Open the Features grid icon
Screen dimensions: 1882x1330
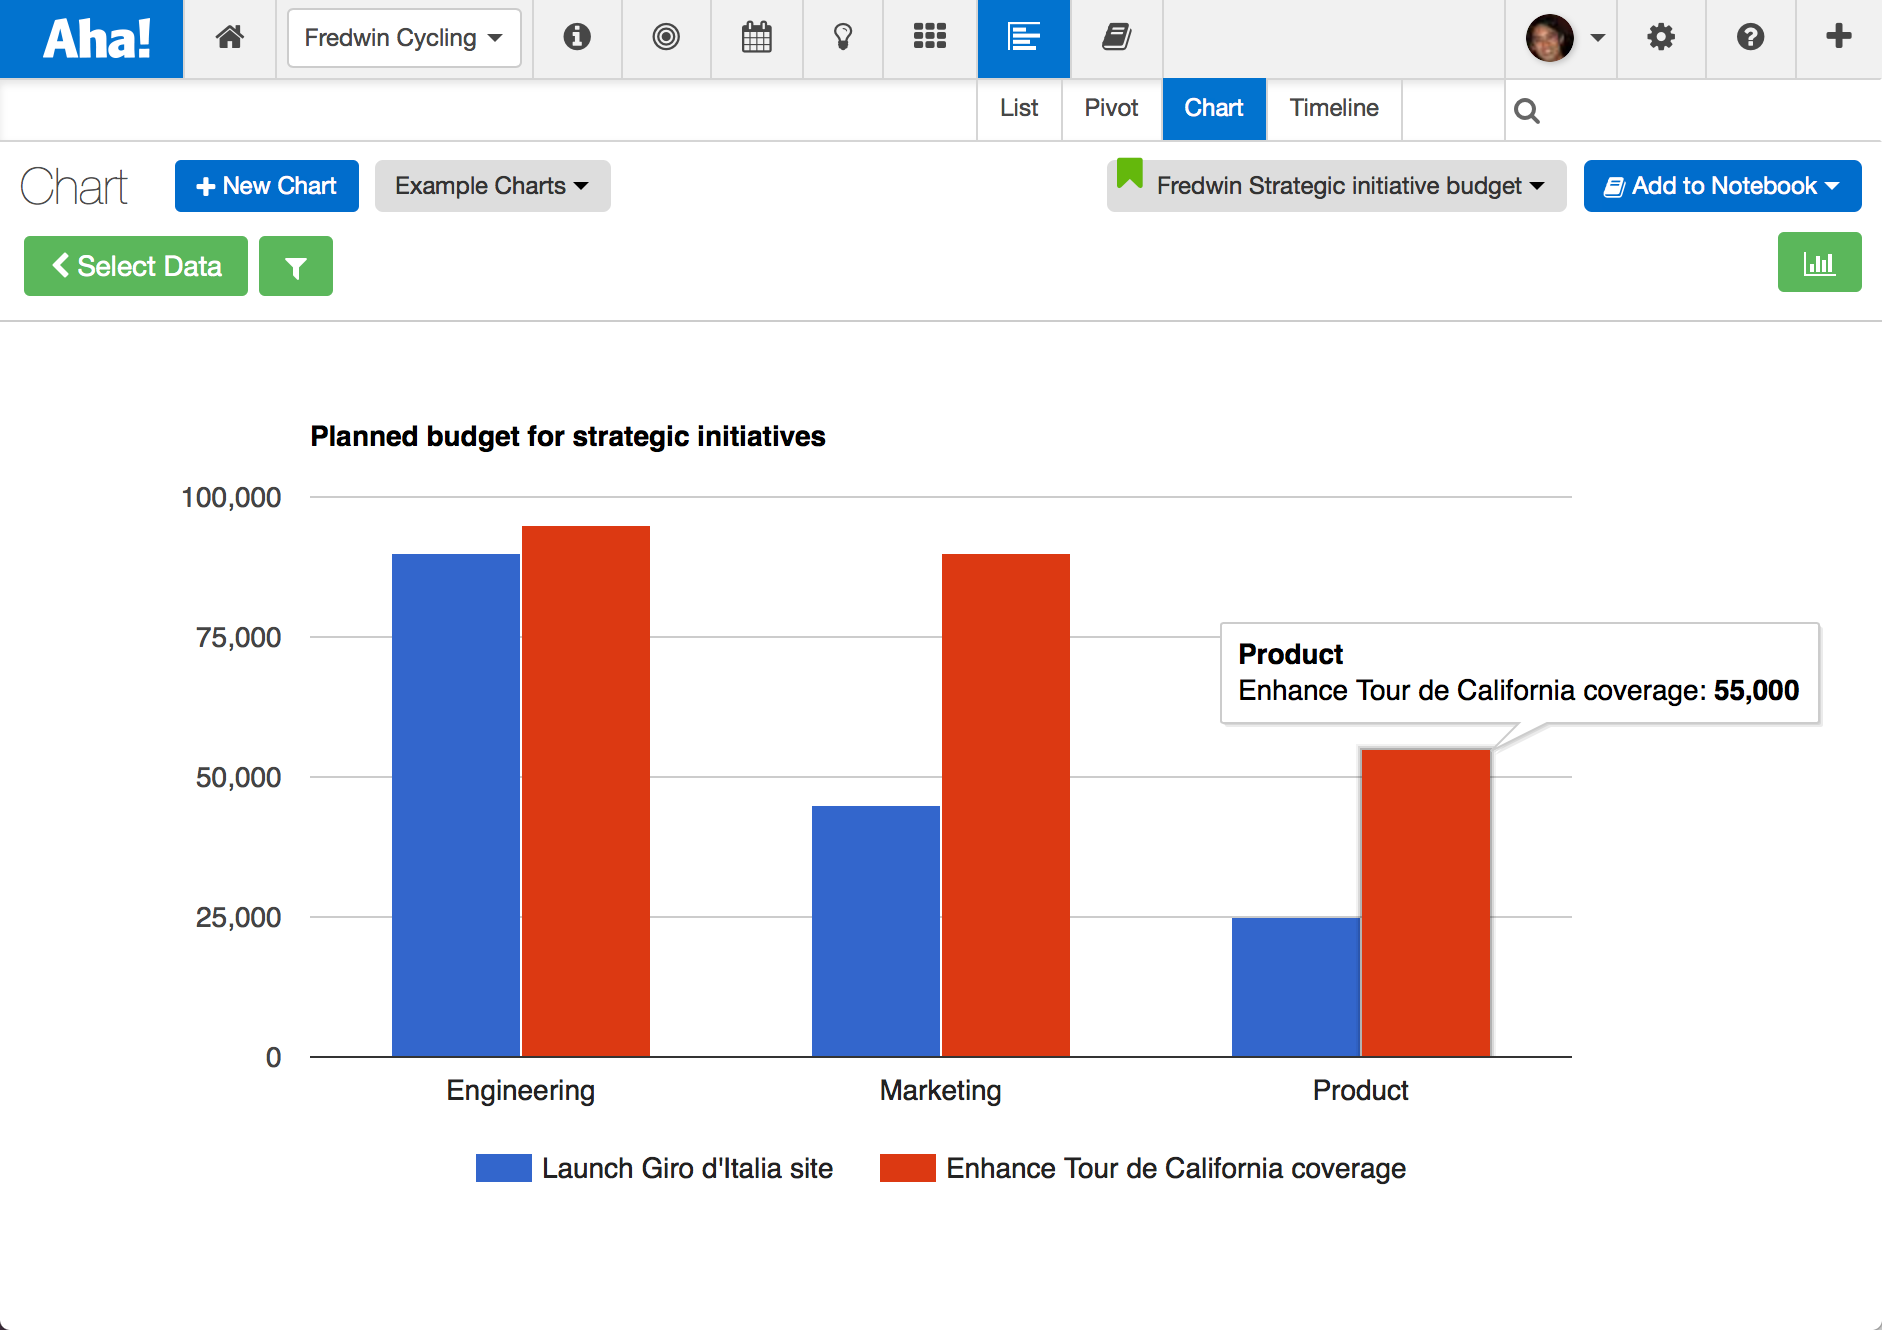930,38
